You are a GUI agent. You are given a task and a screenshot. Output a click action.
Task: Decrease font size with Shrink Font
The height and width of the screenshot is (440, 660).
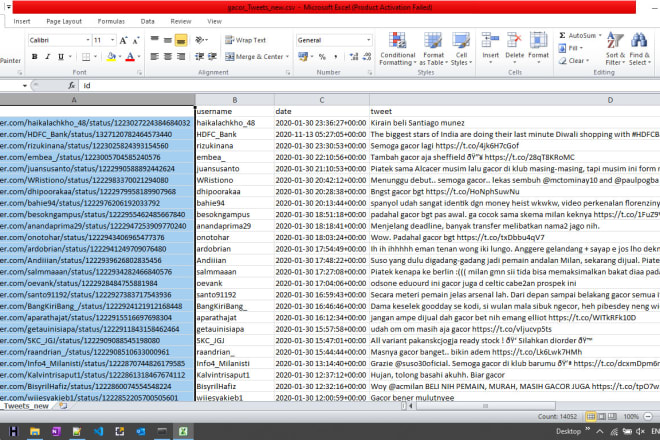136,40
